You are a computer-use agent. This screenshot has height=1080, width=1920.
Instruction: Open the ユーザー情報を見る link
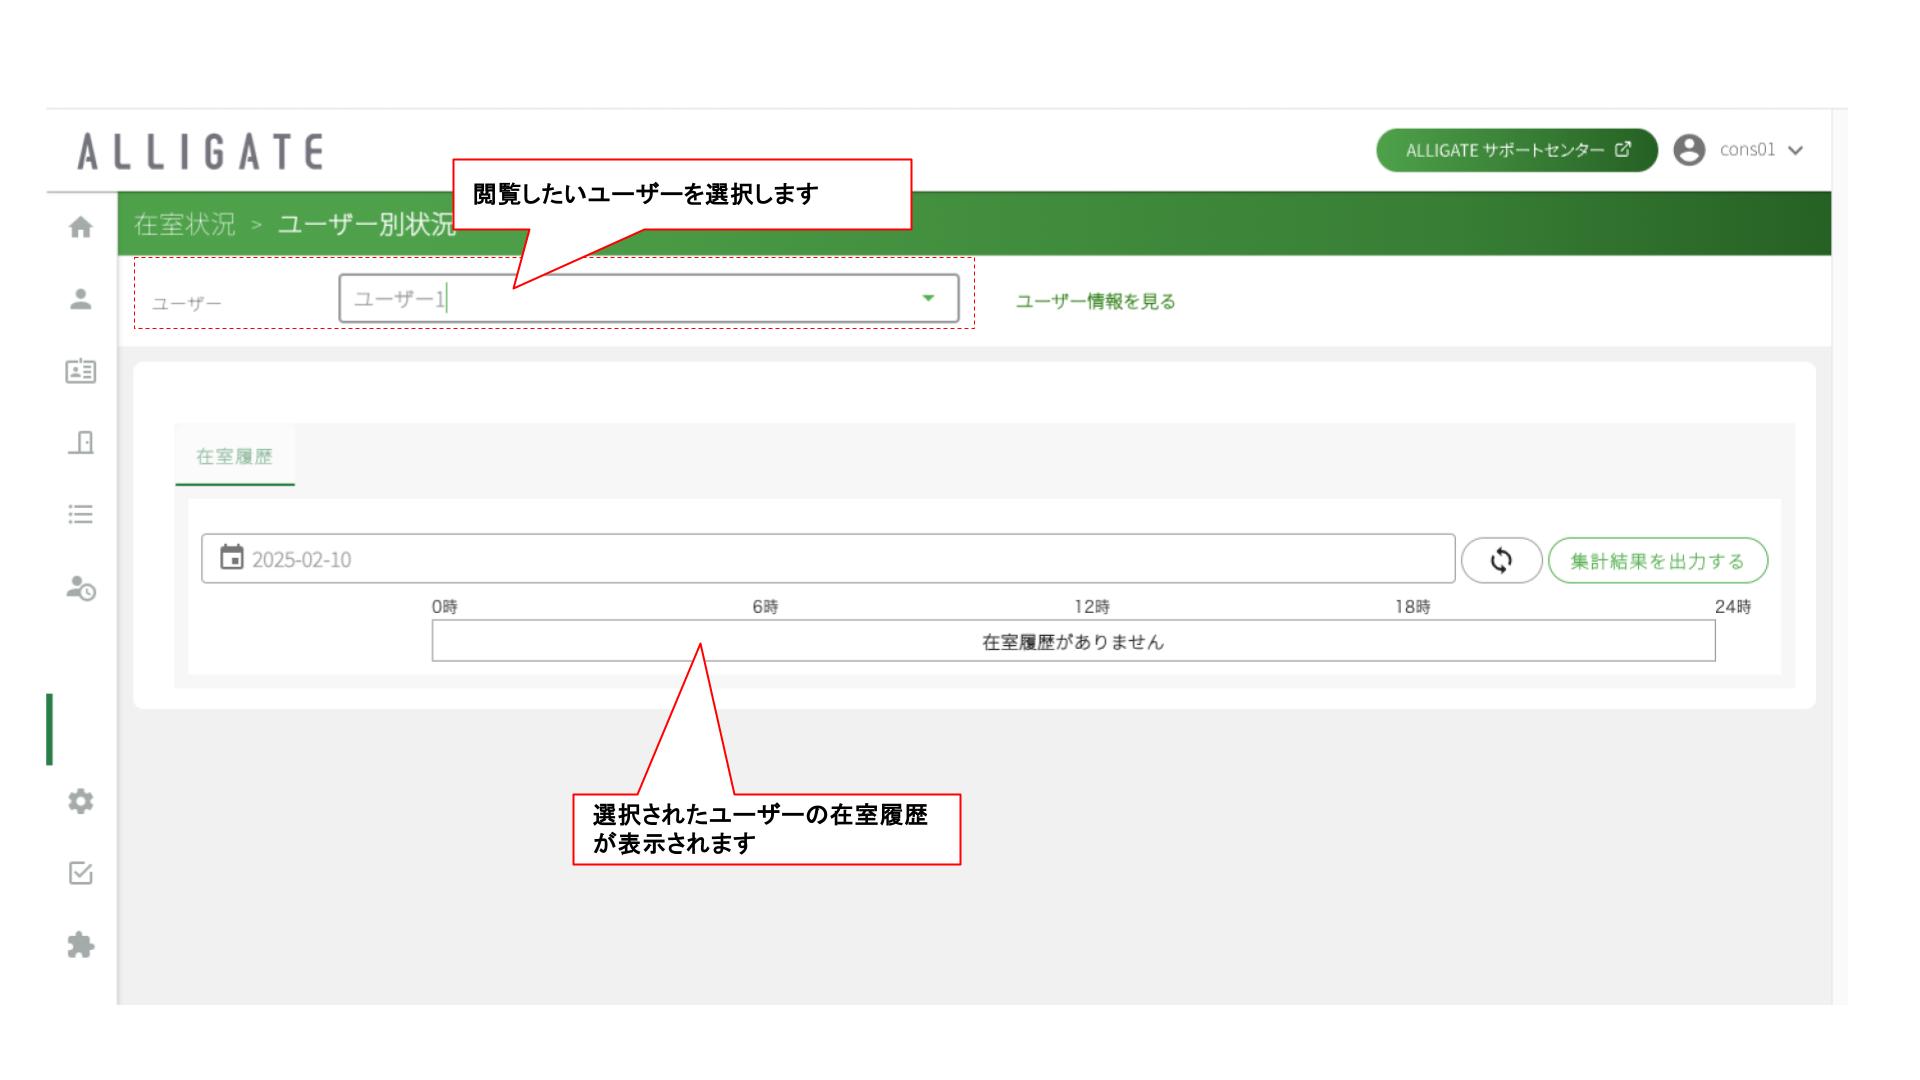click(x=1096, y=301)
